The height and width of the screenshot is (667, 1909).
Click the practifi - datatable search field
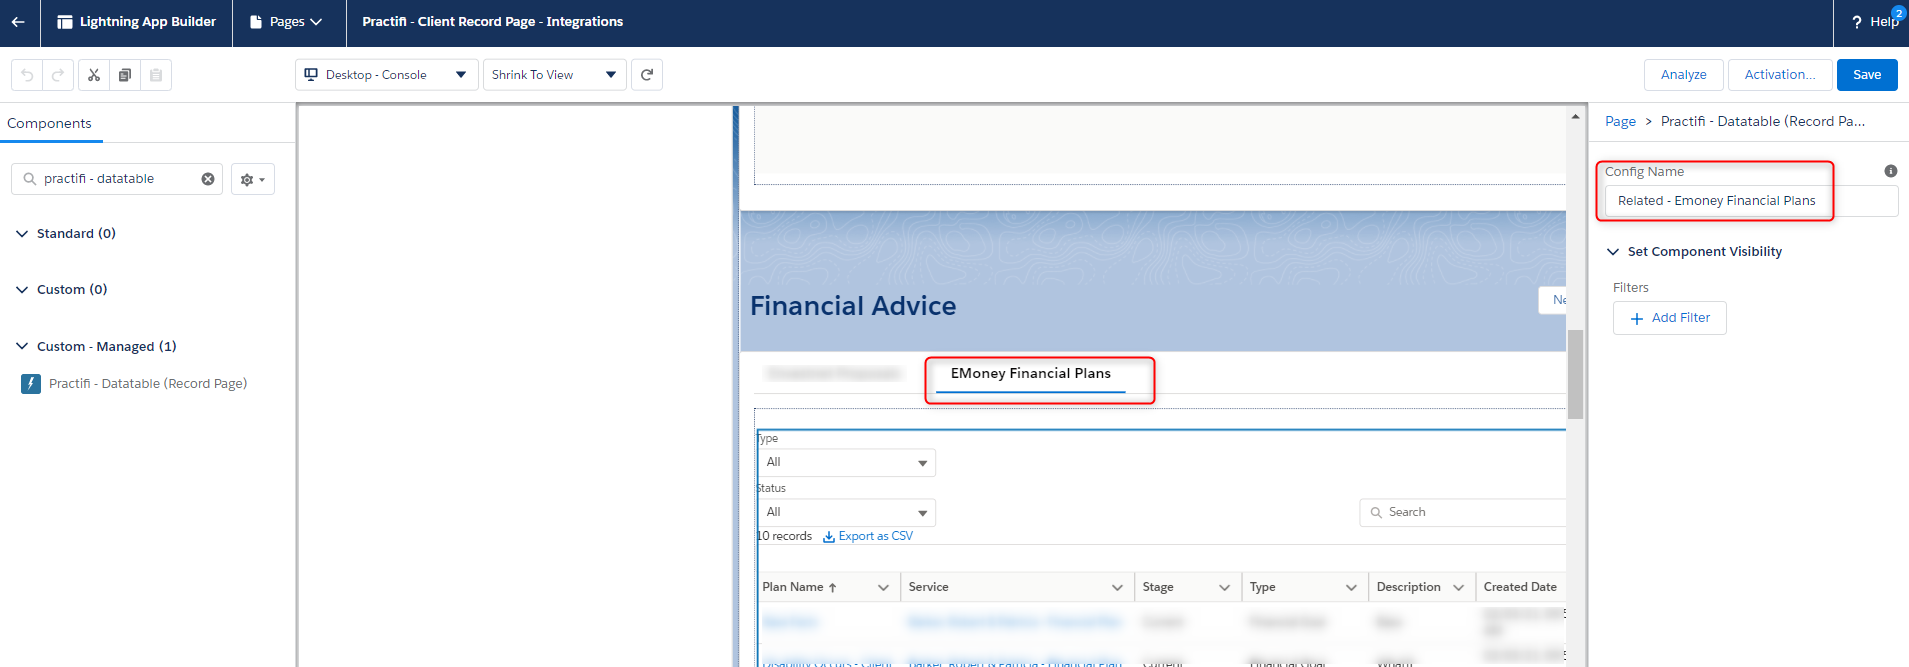pos(116,179)
